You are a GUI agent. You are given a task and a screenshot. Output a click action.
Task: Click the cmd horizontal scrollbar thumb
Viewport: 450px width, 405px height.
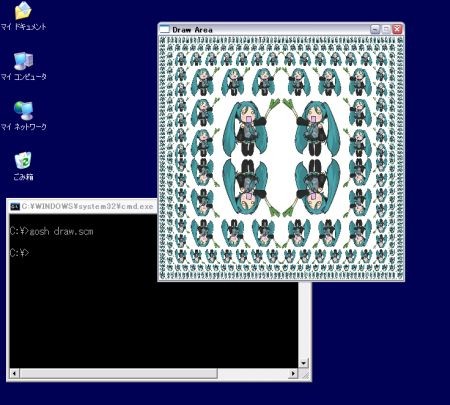pos(118,373)
